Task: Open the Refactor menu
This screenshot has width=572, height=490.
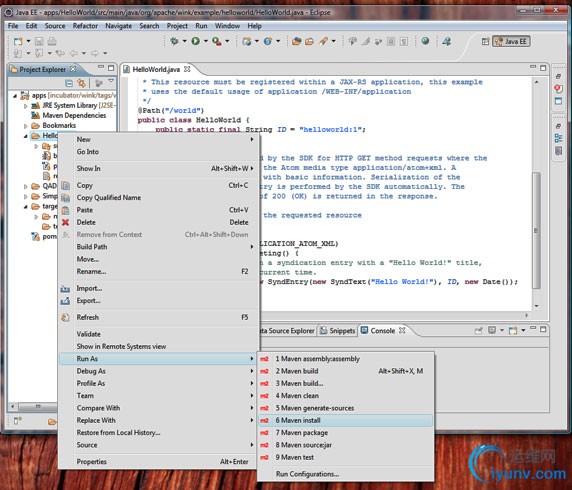Action: tap(85, 26)
